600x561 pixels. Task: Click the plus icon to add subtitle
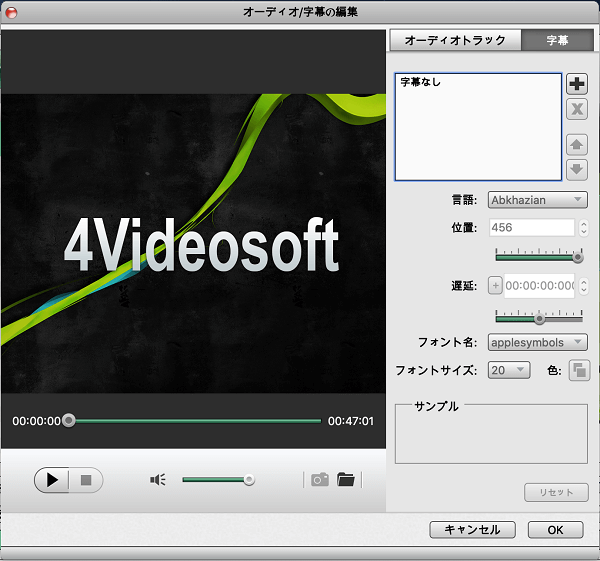click(x=577, y=83)
